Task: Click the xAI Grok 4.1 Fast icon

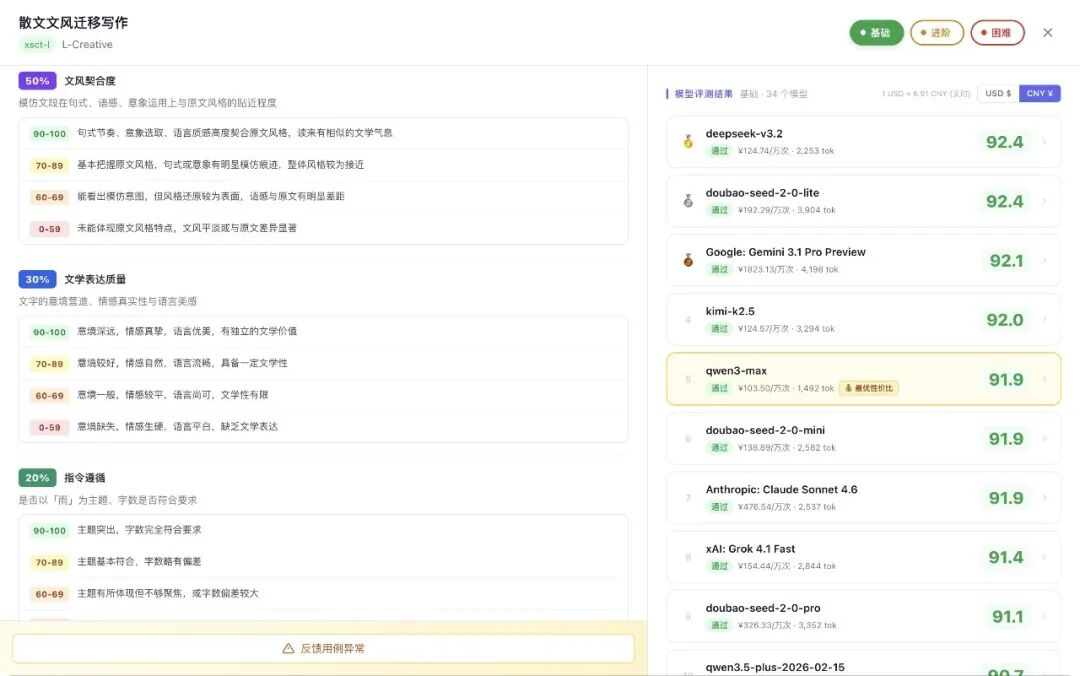Action: (687, 556)
